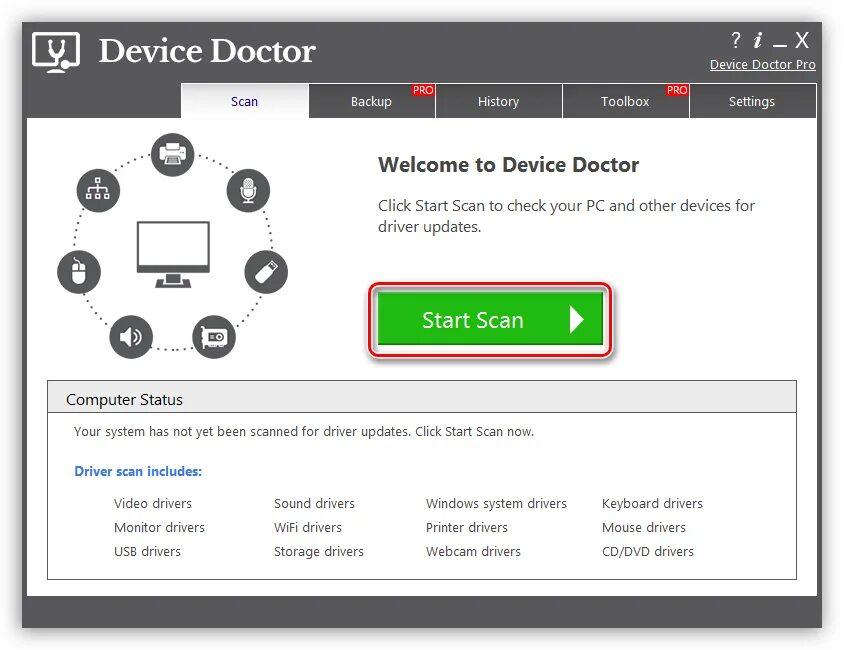The width and height of the screenshot is (844, 650).
Task: Click the 'not yet been scanned' status message
Action: tap(304, 432)
